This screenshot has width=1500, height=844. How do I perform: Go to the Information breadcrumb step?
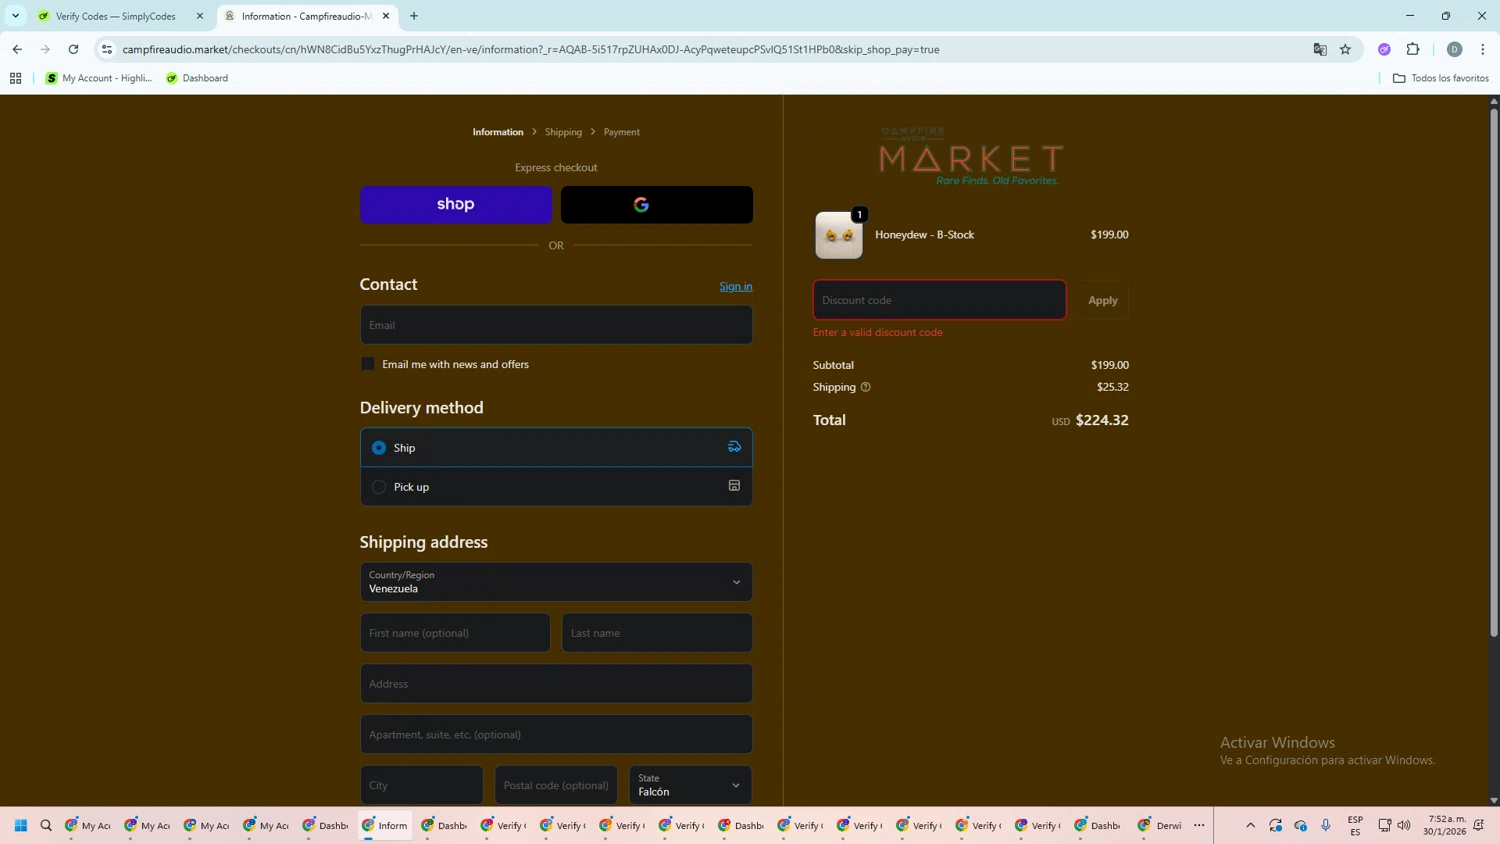[x=498, y=132]
